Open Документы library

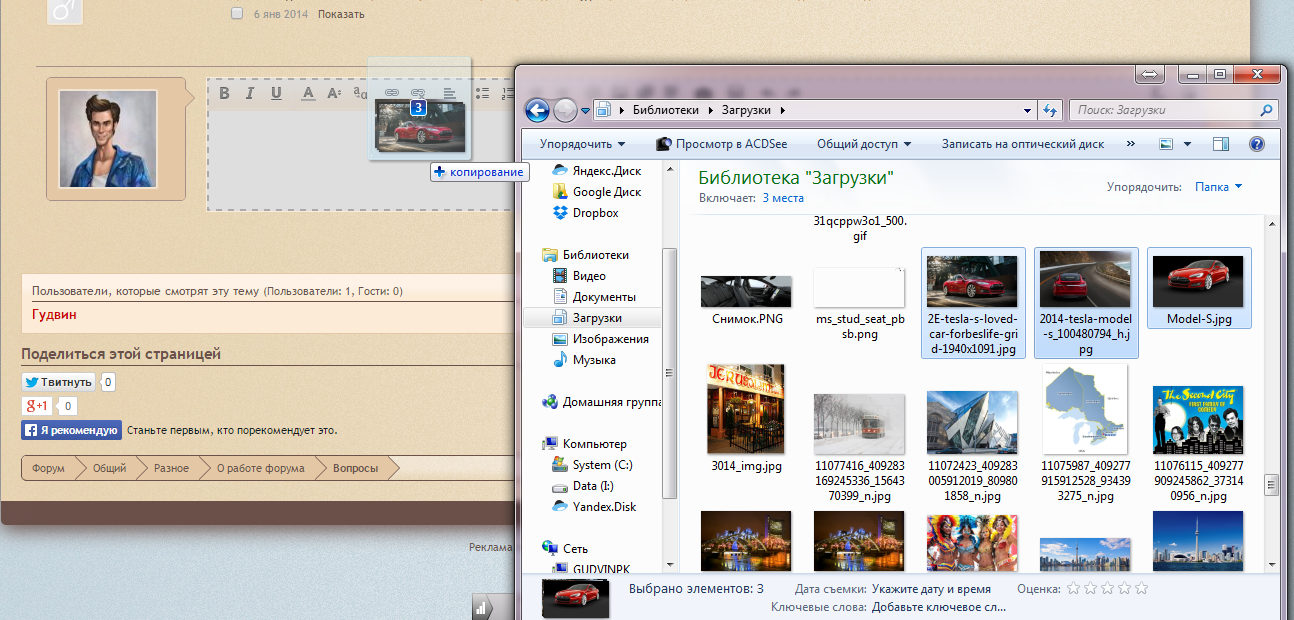[595, 297]
